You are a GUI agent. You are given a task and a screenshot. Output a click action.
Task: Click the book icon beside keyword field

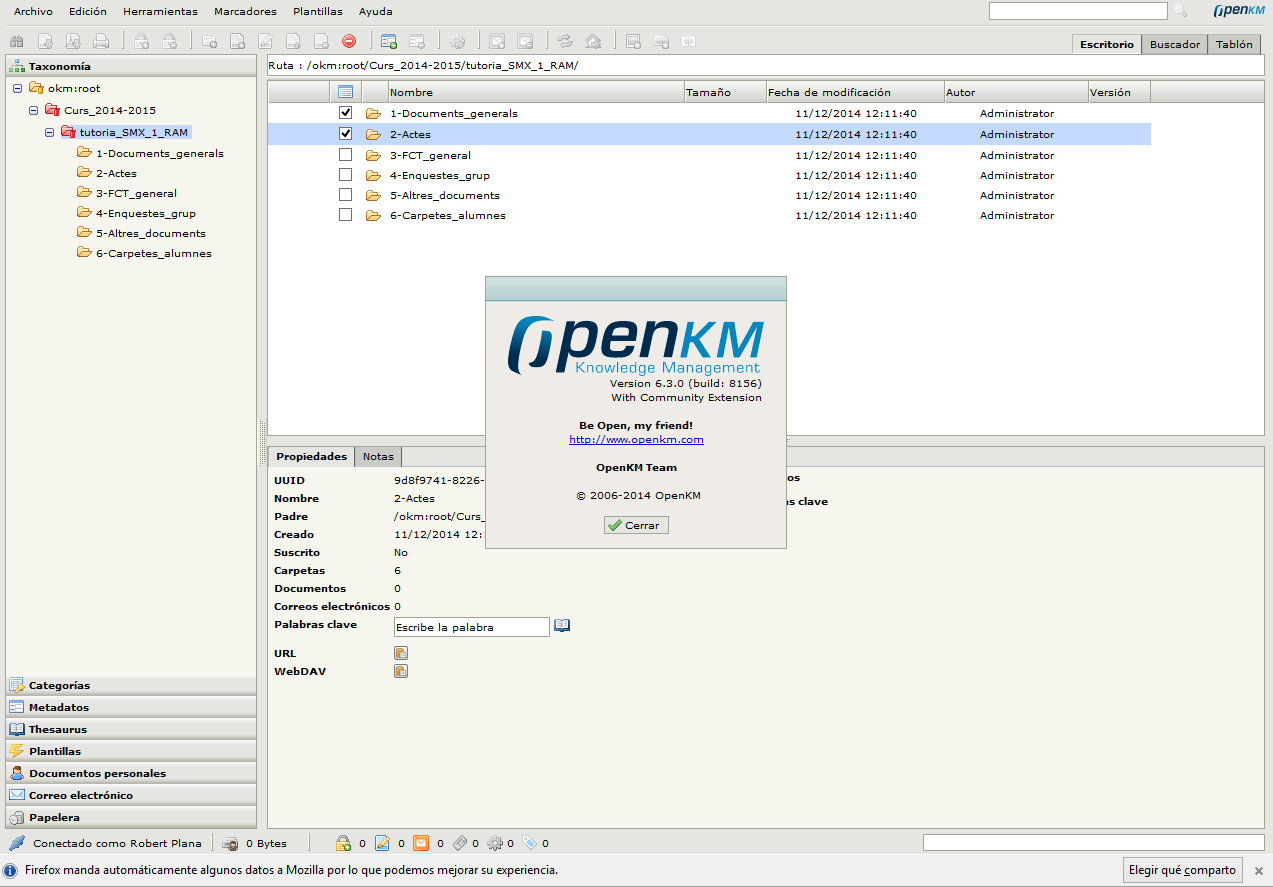tap(562, 626)
